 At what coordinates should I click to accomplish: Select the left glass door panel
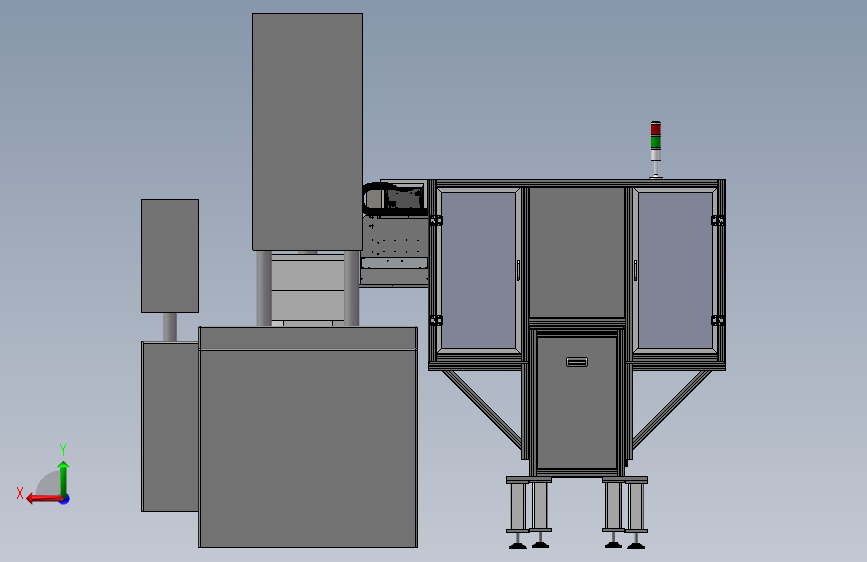coord(479,270)
